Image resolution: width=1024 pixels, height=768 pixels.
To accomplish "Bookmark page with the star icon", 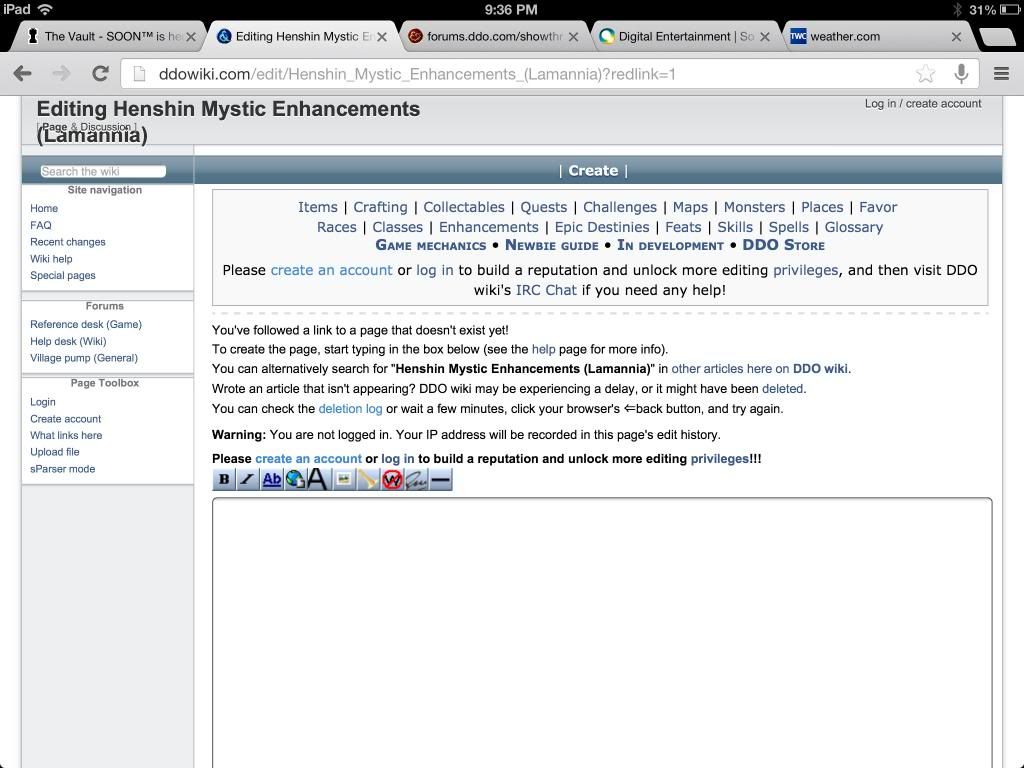I will [925, 74].
